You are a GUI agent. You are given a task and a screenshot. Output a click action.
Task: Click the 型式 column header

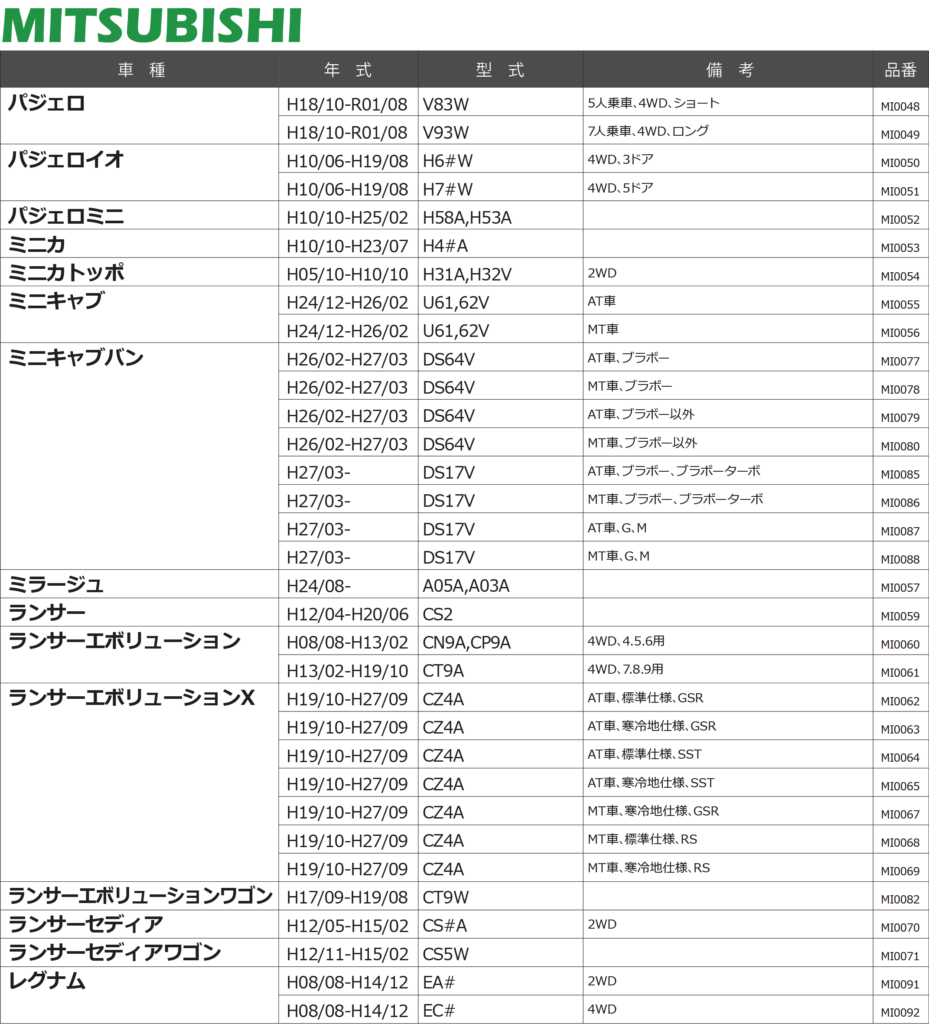click(x=500, y=70)
